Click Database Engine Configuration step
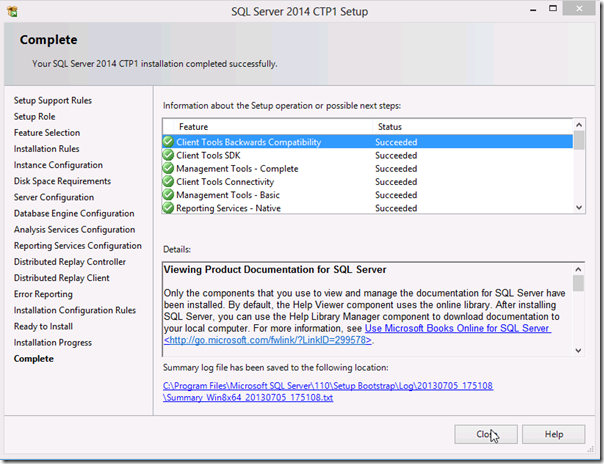Viewport: 604px width, 464px height. tap(74, 213)
